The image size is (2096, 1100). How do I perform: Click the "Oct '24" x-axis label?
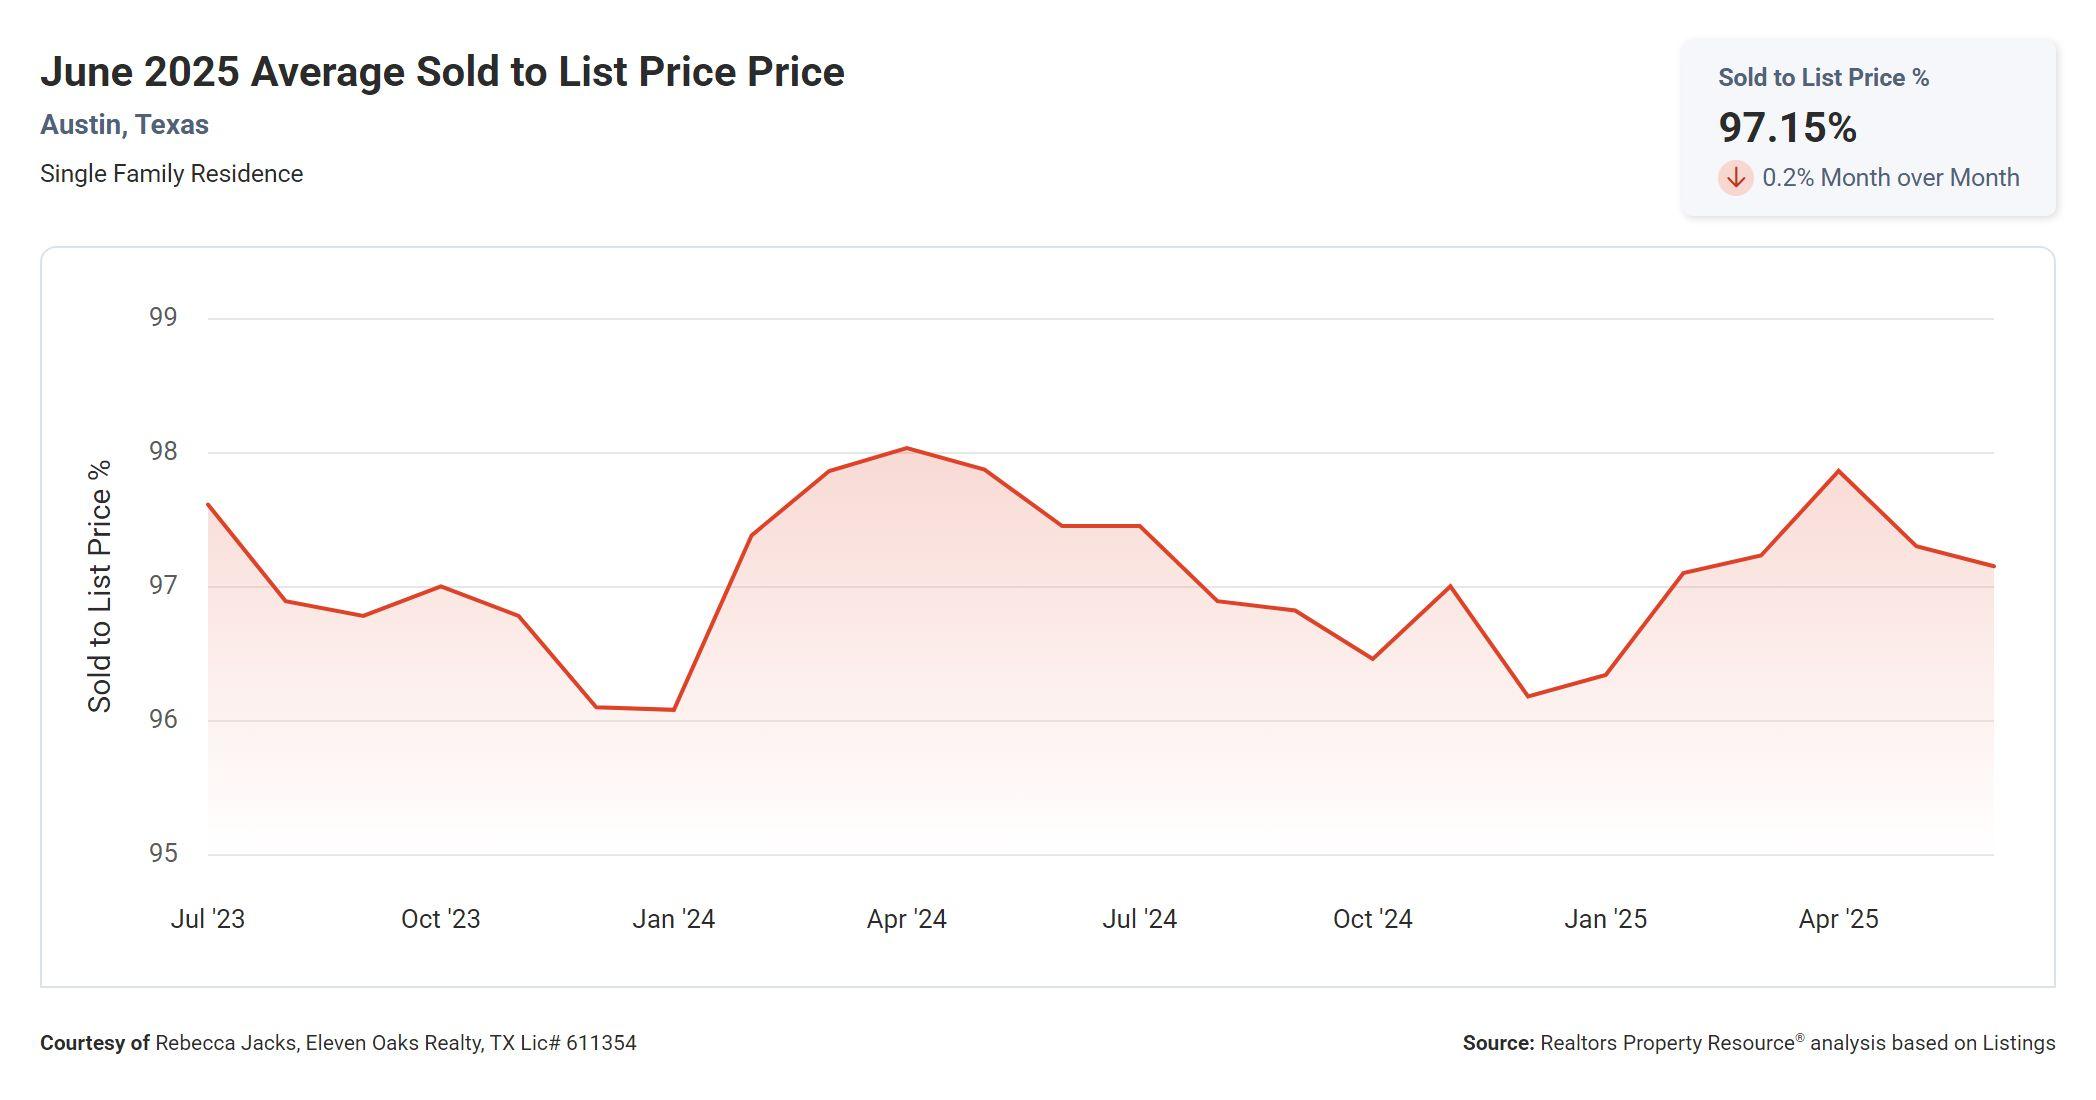(x=1372, y=919)
